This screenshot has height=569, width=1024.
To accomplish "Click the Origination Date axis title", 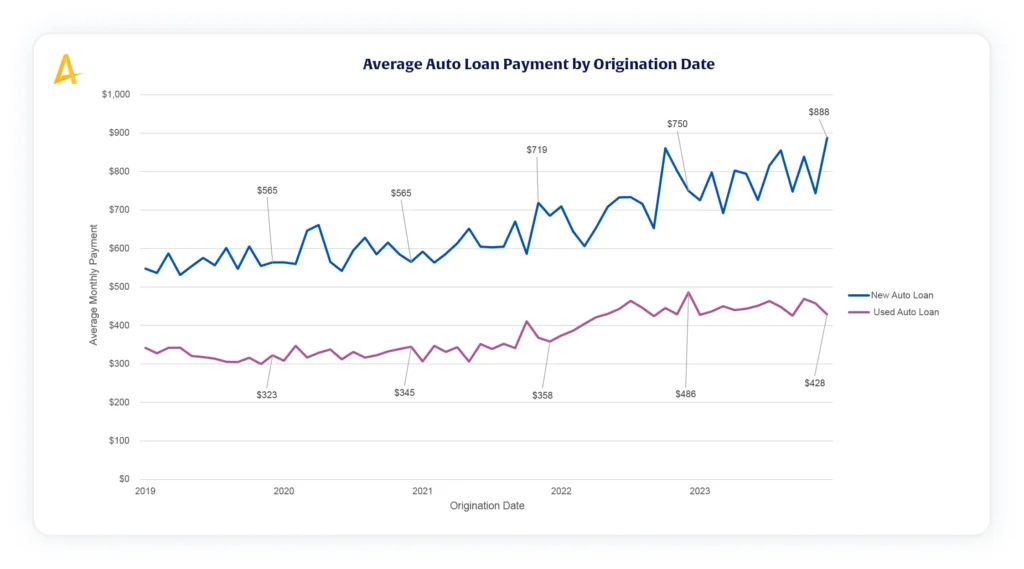I will click(x=487, y=506).
